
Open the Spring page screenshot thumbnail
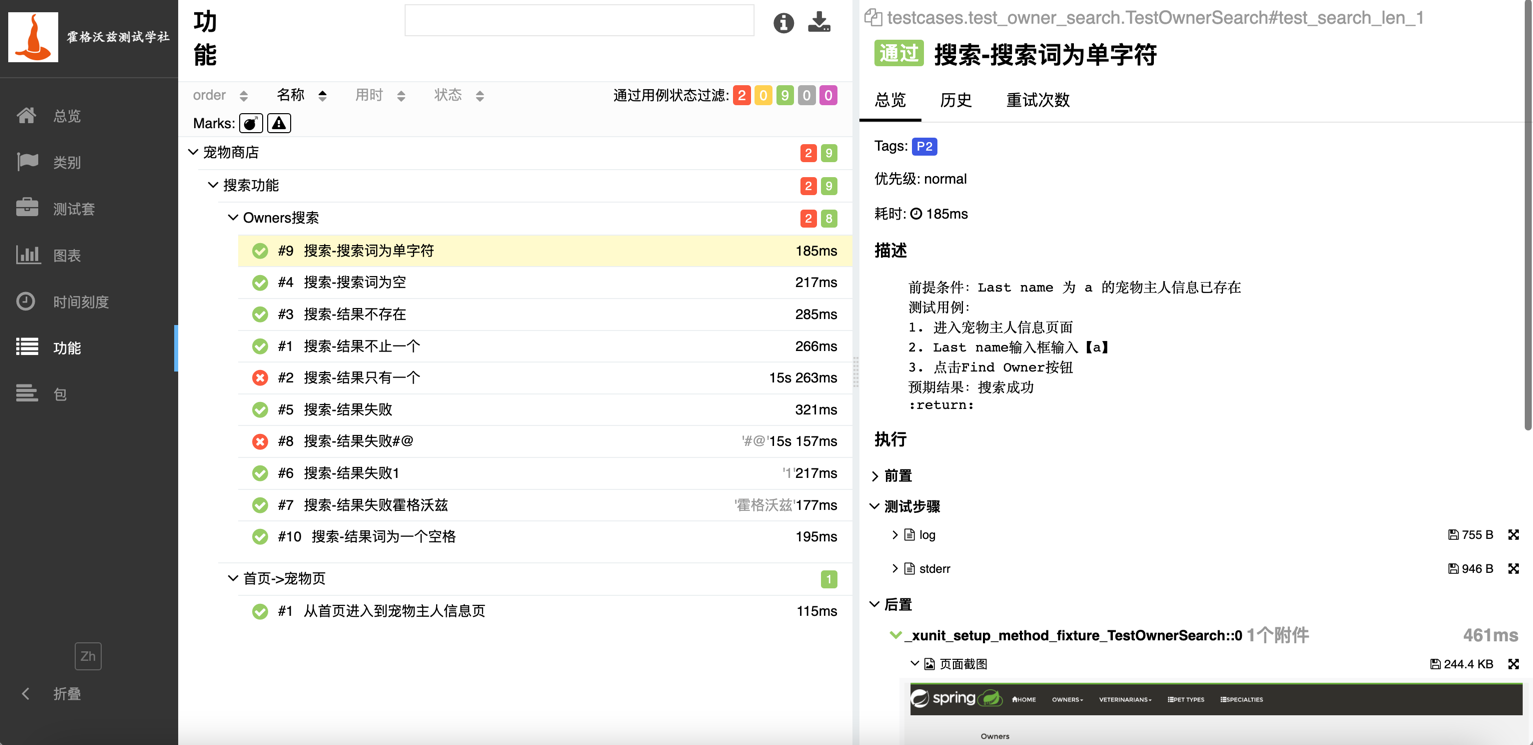1215,714
